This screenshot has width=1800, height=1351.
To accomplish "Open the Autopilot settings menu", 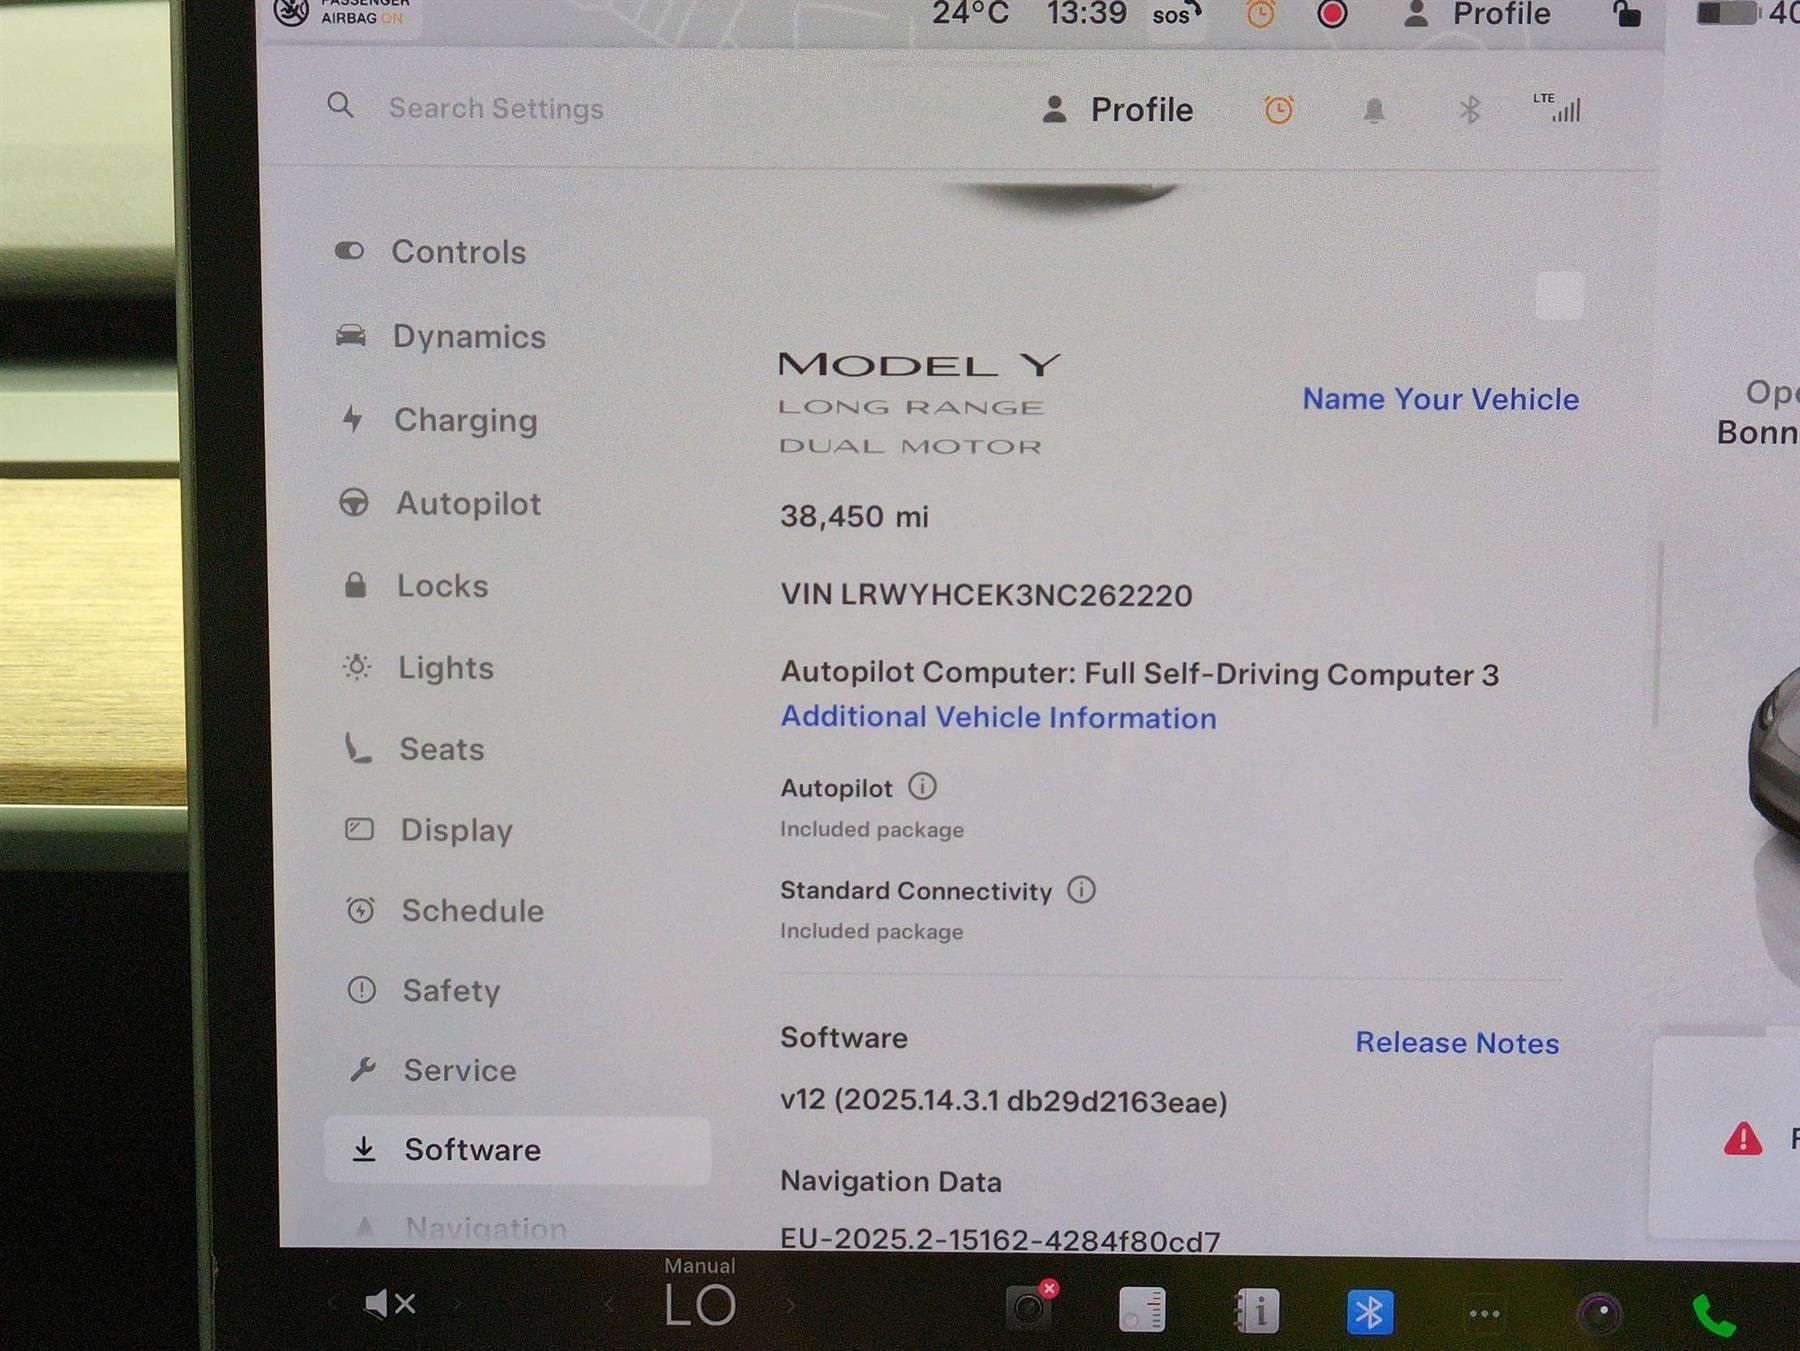I will [467, 503].
